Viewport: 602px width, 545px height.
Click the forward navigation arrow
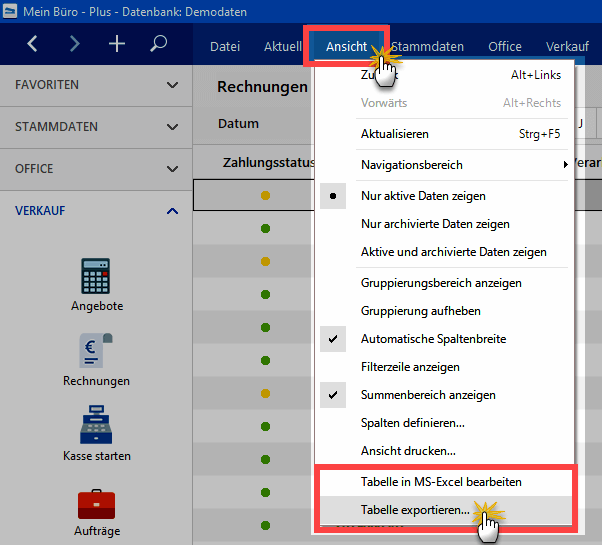(74, 44)
